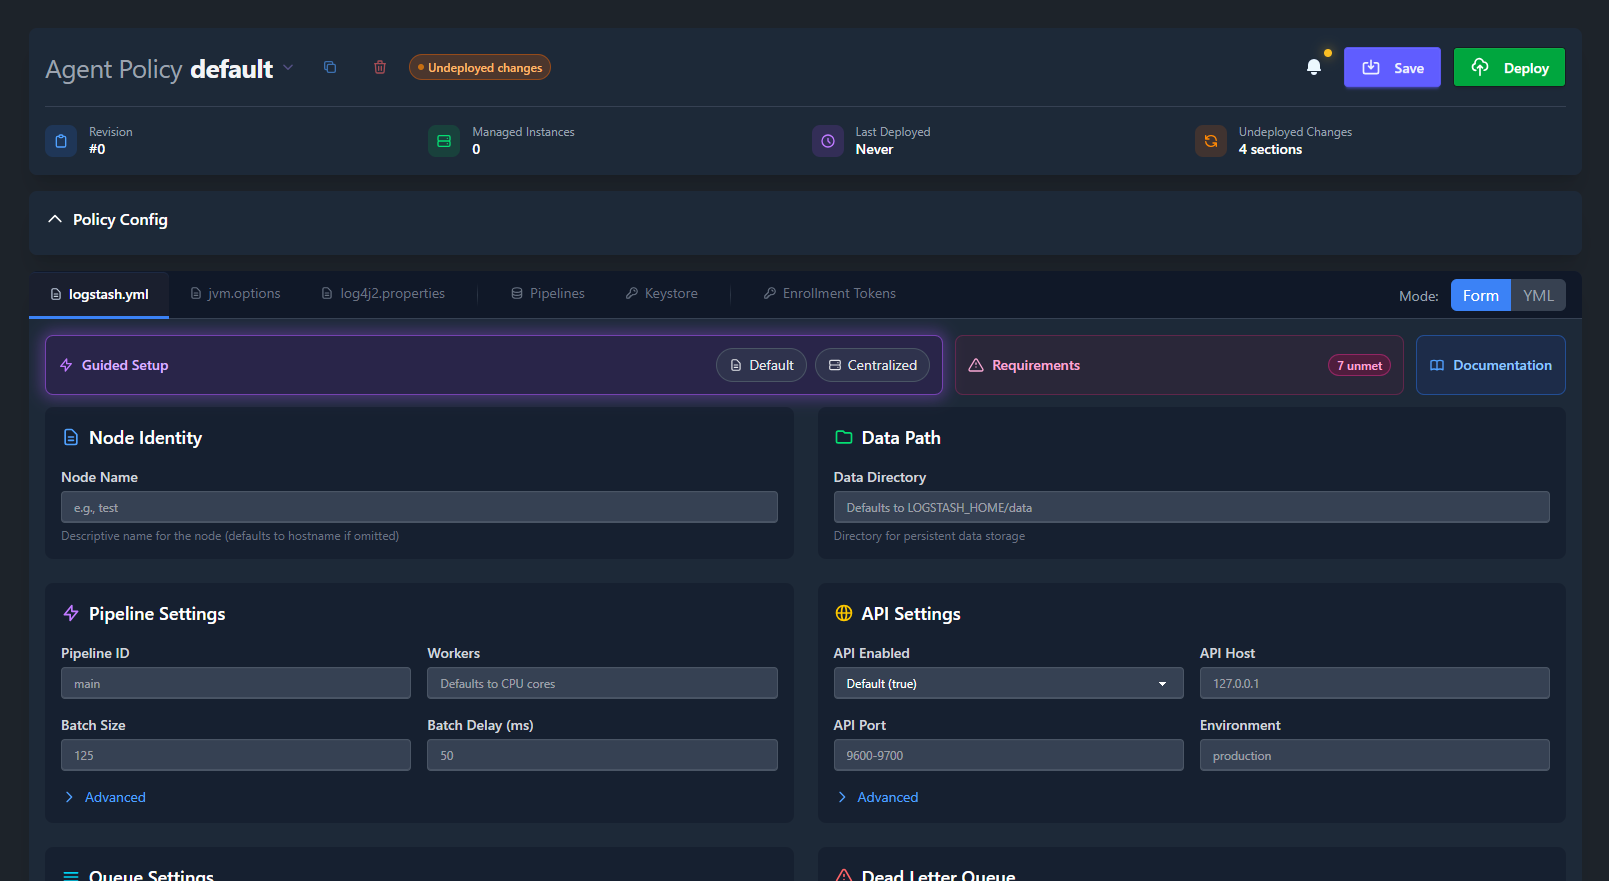Click the Dead Letter Queue warning icon

tap(844, 876)
